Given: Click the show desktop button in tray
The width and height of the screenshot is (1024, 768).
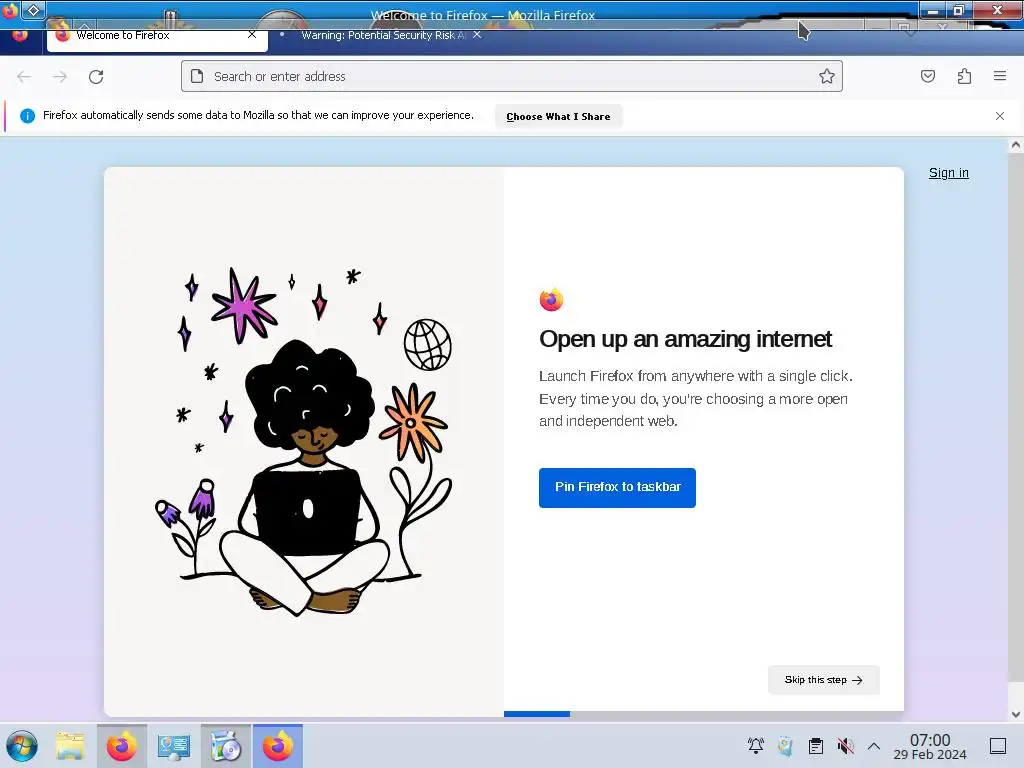Looking at the screenshot, I should [x=998, y=746].
